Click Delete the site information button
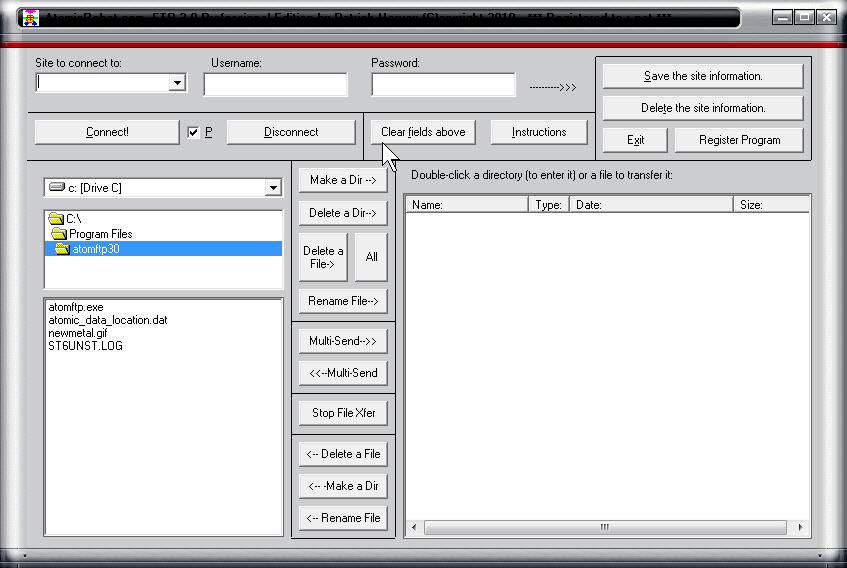Screen dimensions: 847x568 (703, 108)
